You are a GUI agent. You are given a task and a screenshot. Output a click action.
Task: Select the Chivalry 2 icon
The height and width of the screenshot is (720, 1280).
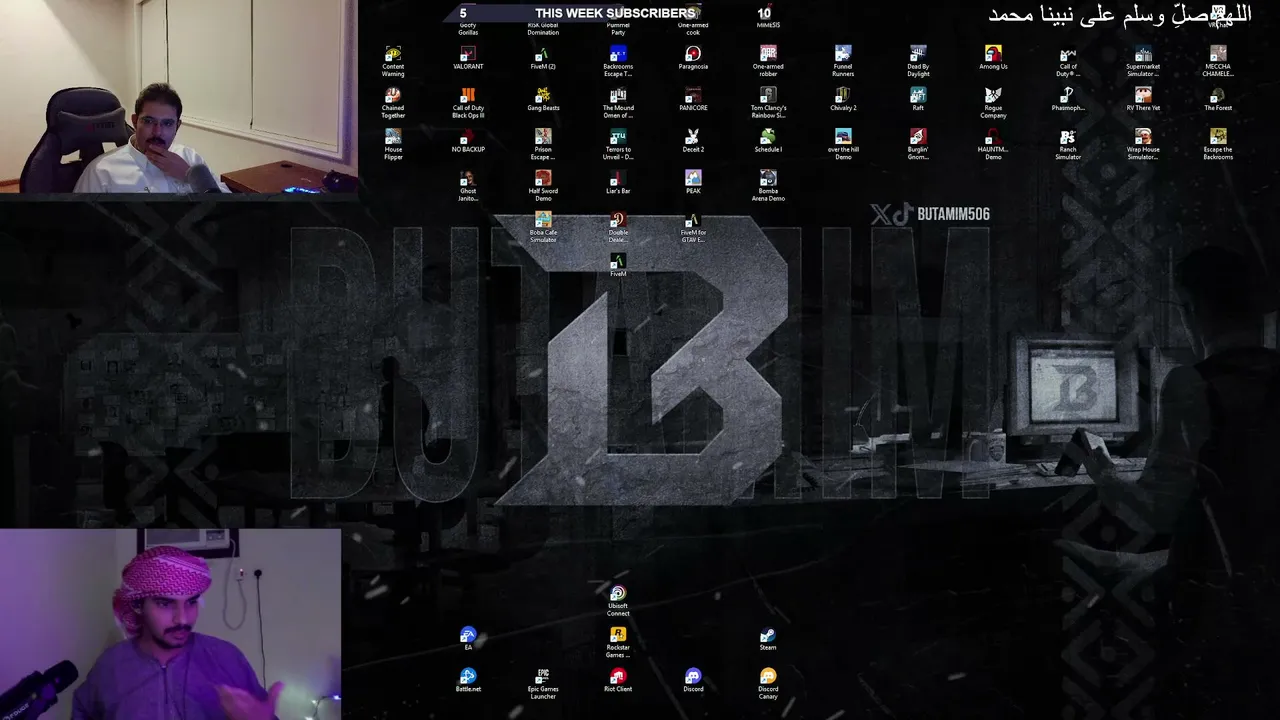[x=843, y=99]
